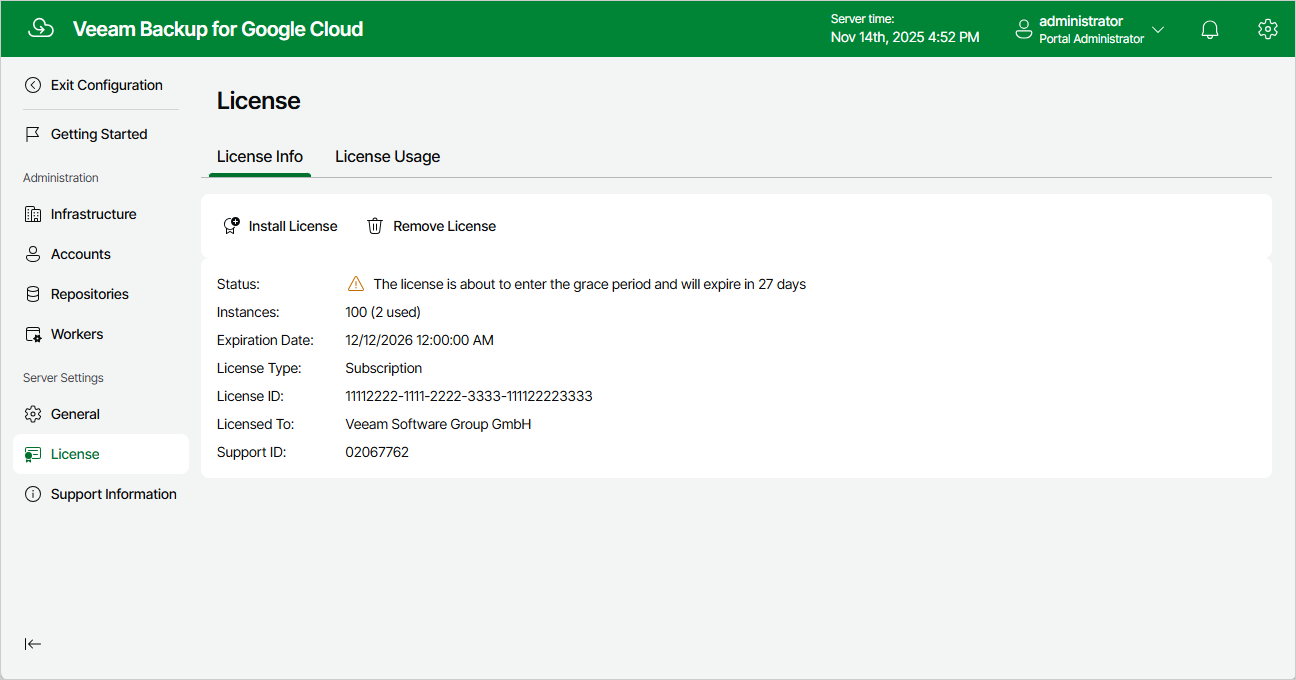Click the License ID 11112222-1111 value

(x=469, y=396)
